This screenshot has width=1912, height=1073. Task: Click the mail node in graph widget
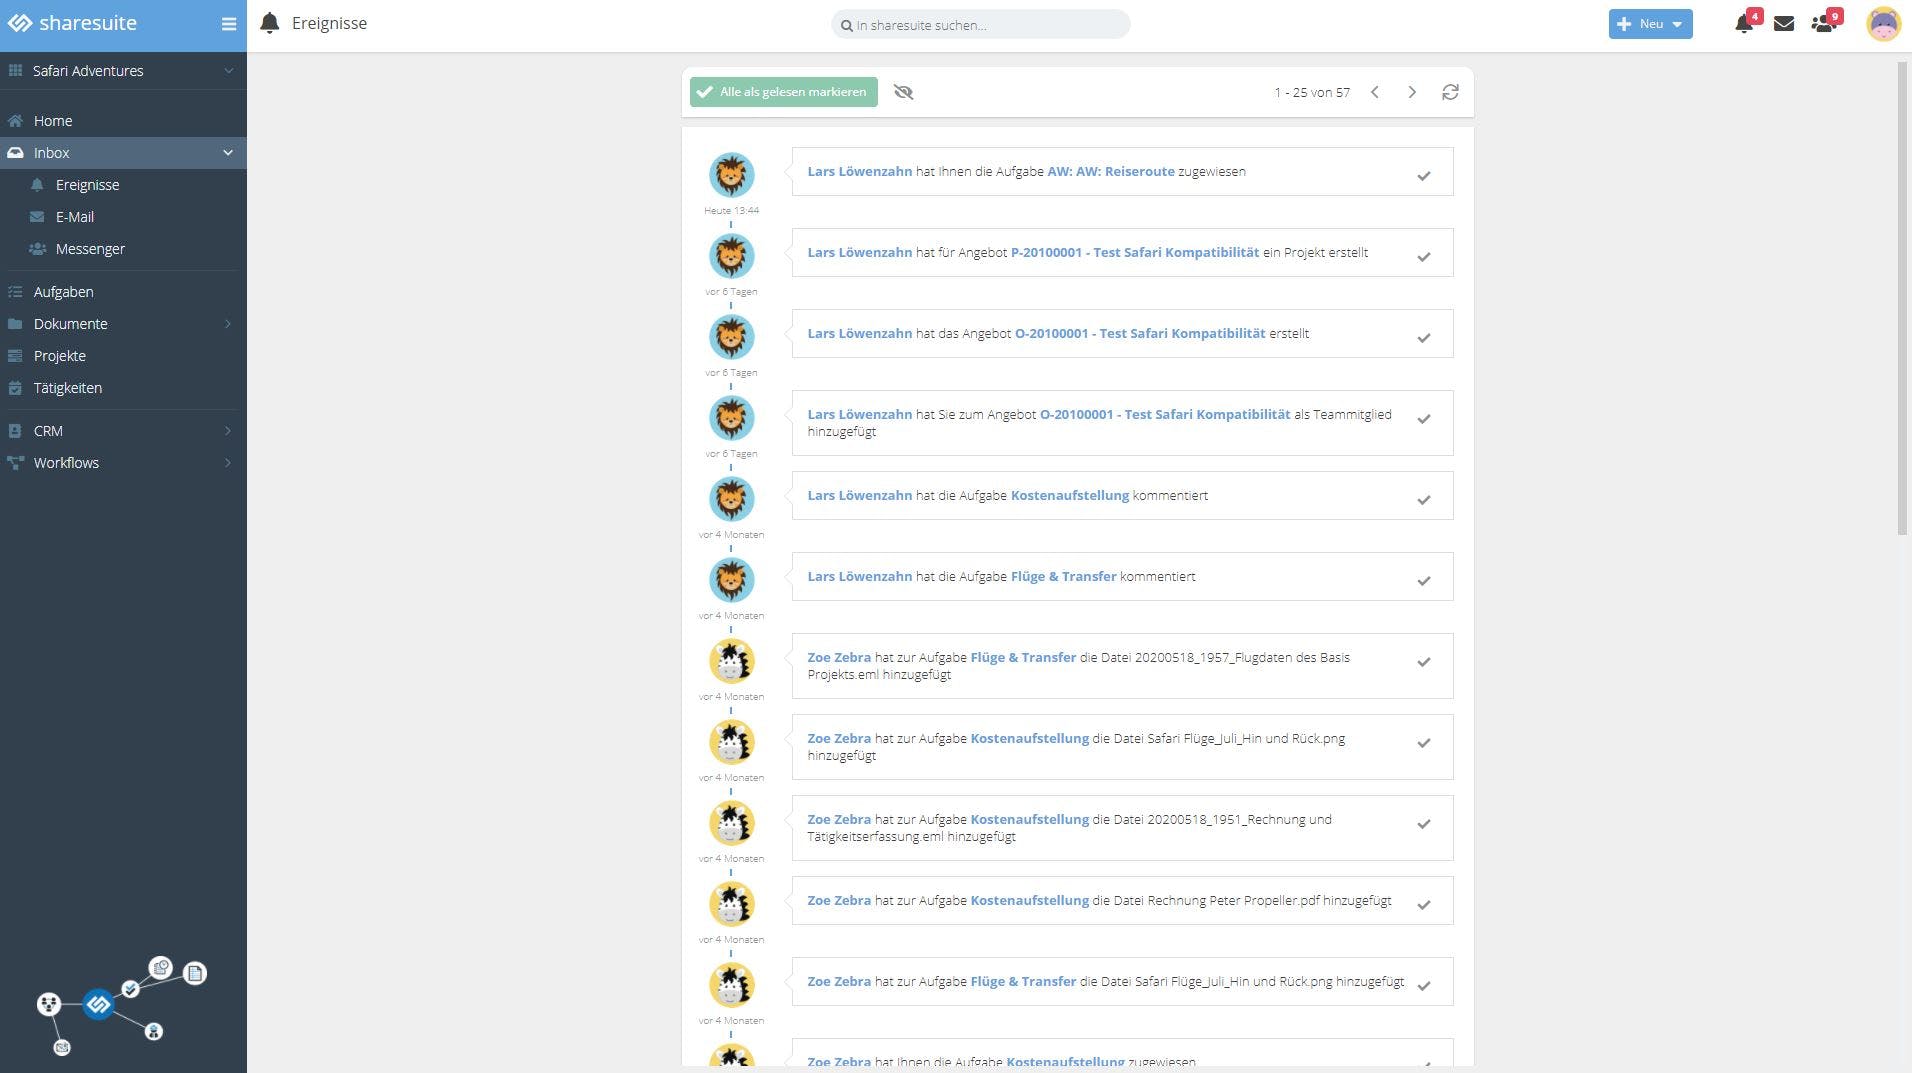(62, 1047)
